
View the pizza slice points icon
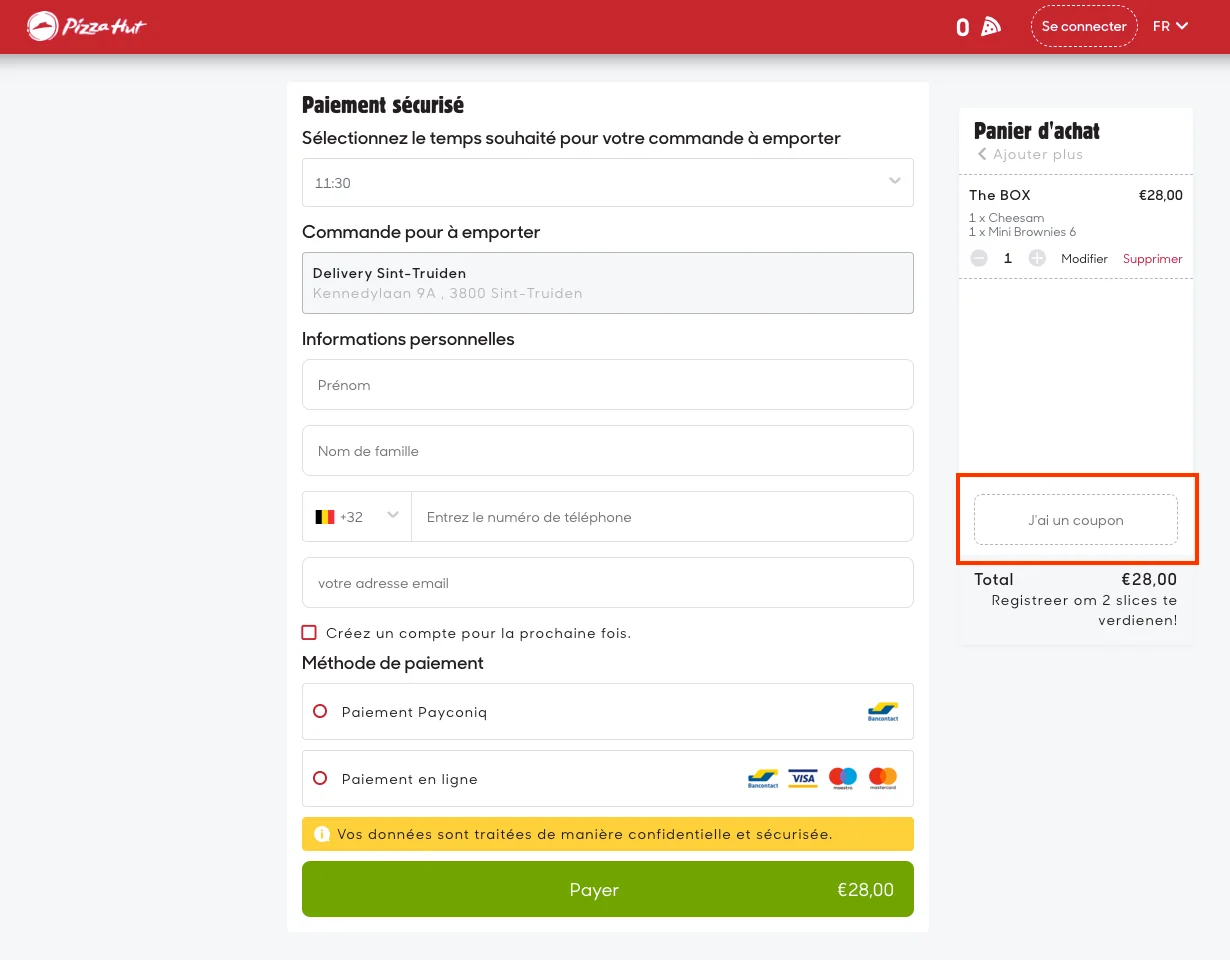pos(991,27)
